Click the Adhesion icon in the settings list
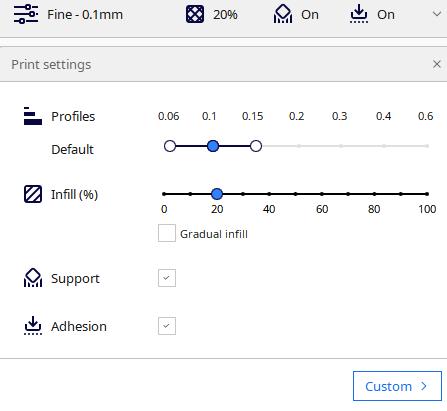Screen dimensions: 447x411 pos(33,326)
